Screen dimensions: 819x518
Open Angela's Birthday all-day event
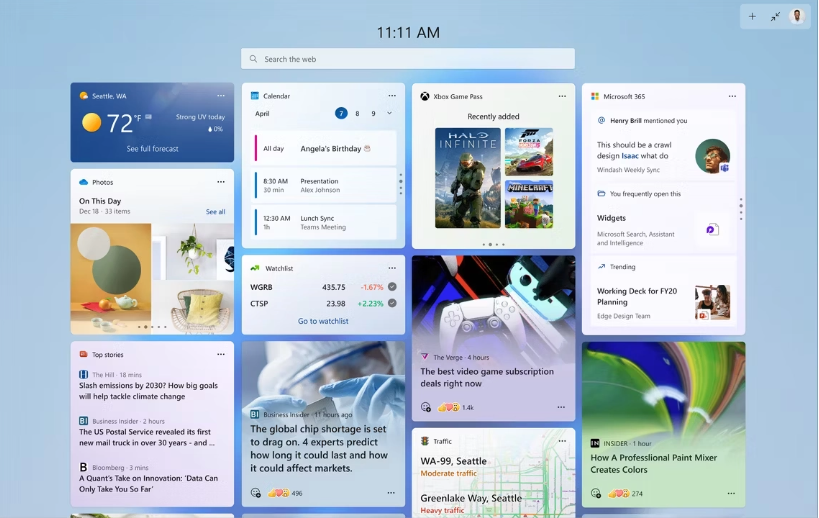324,149
